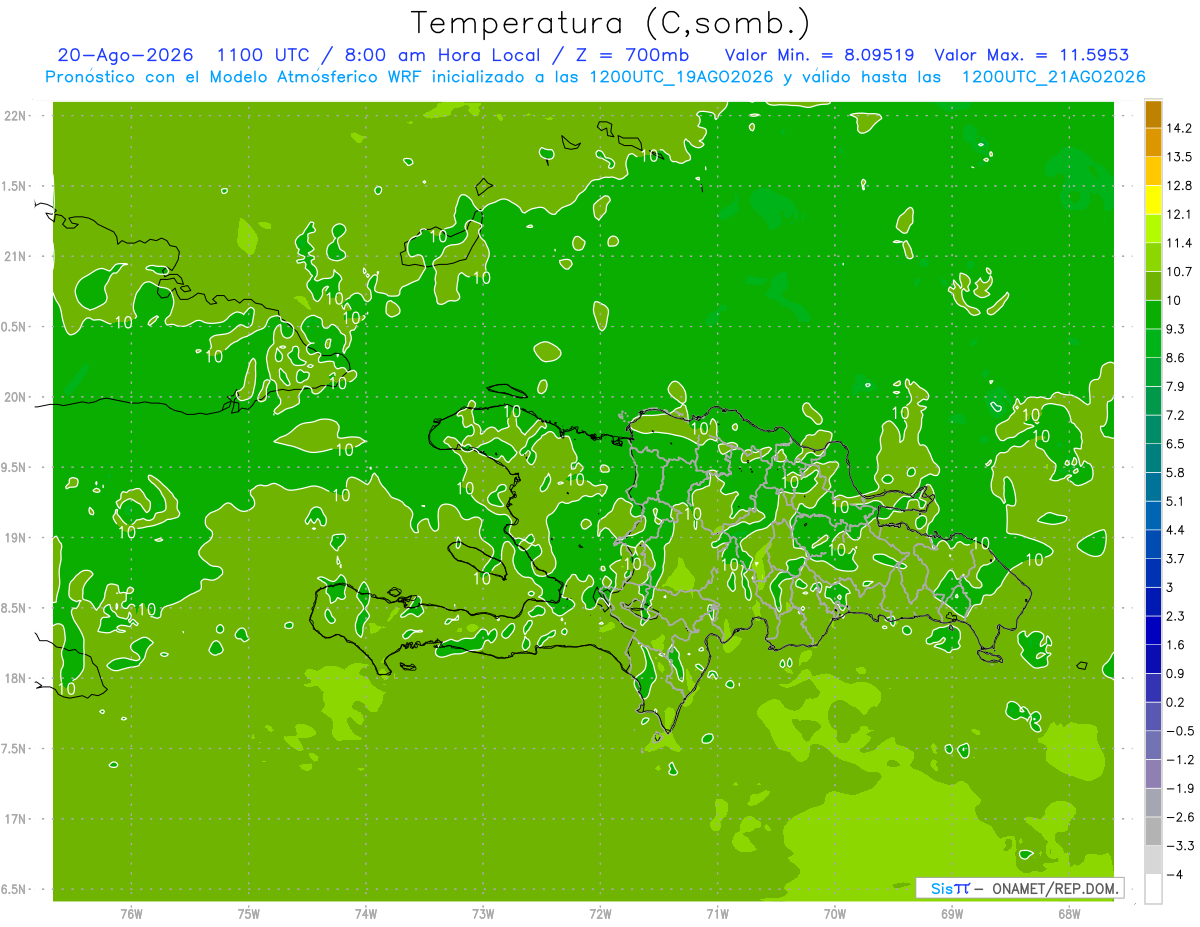Image resolution: width=1200 pixels, height=927 pixels.
Task: Click the yellow swatch between 12.1 and 12.8
Action: pyautogui.click(x=1153, y=200)
